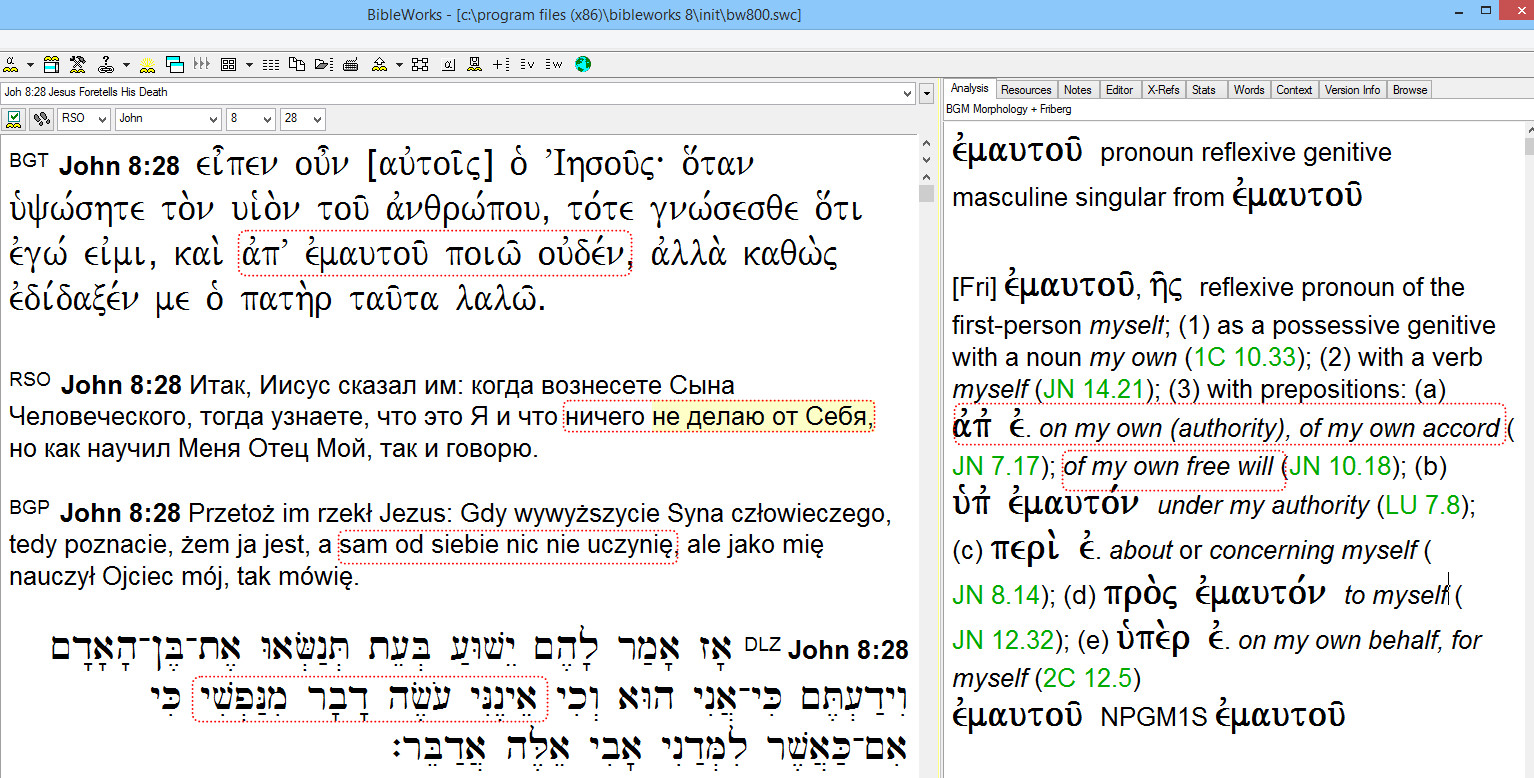Open the Stats tab
This screenshot has width=1534, height=778.
(1205, 90)
